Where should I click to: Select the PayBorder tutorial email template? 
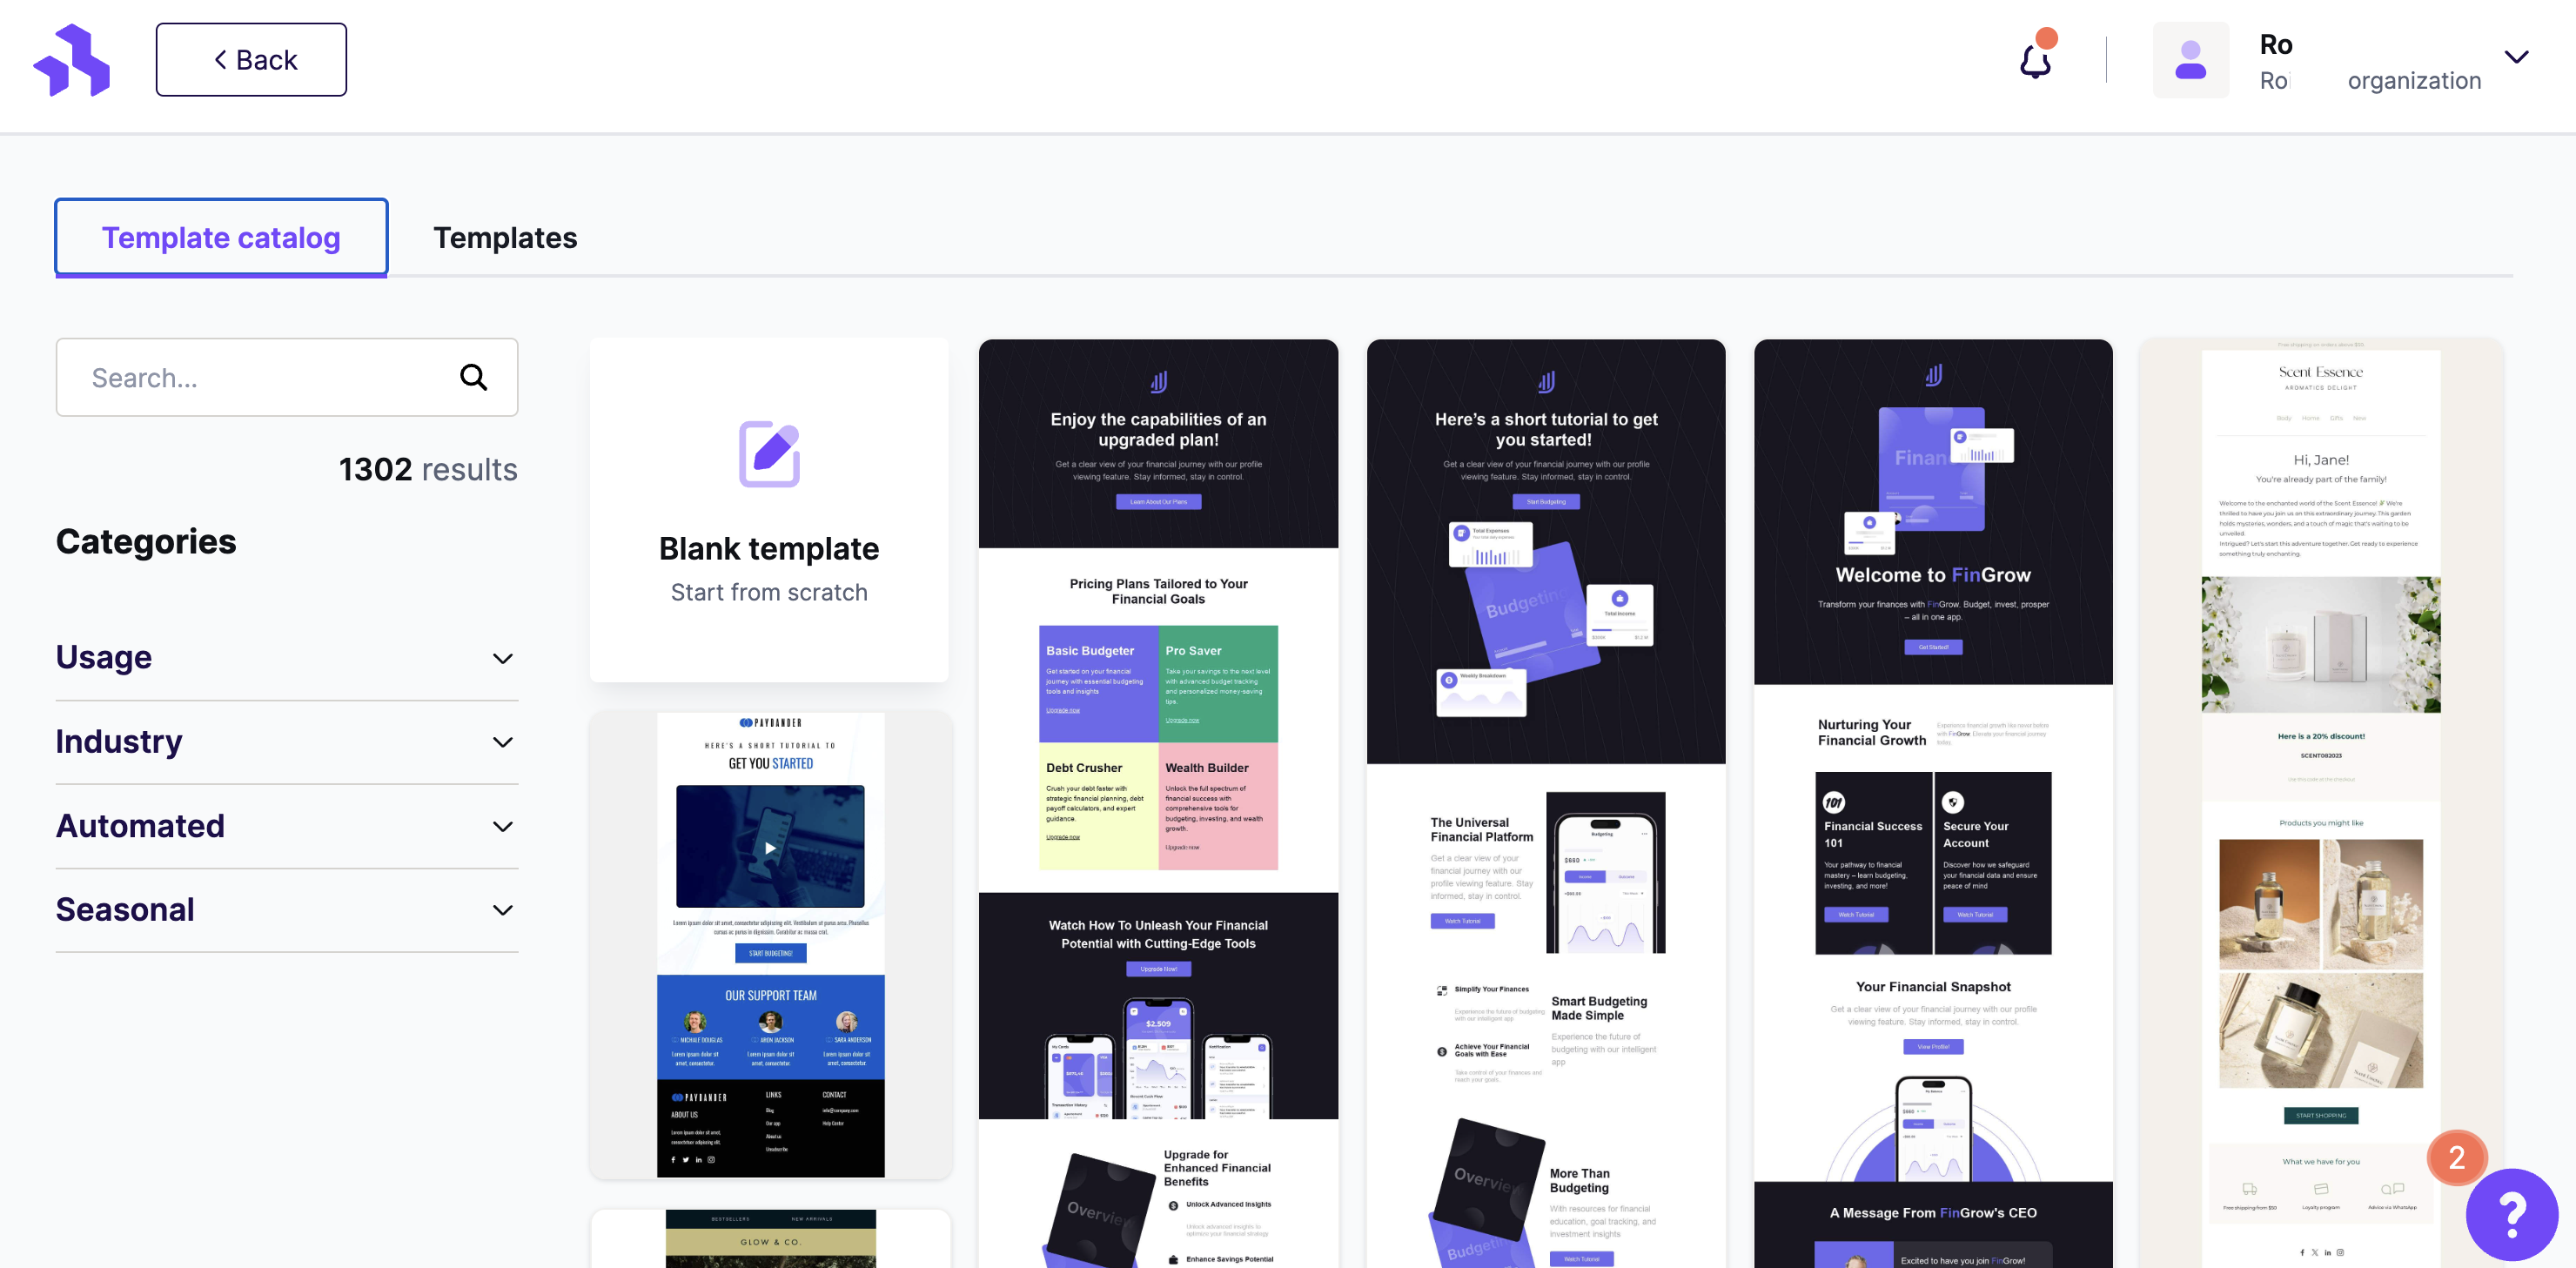pos(768,944)
